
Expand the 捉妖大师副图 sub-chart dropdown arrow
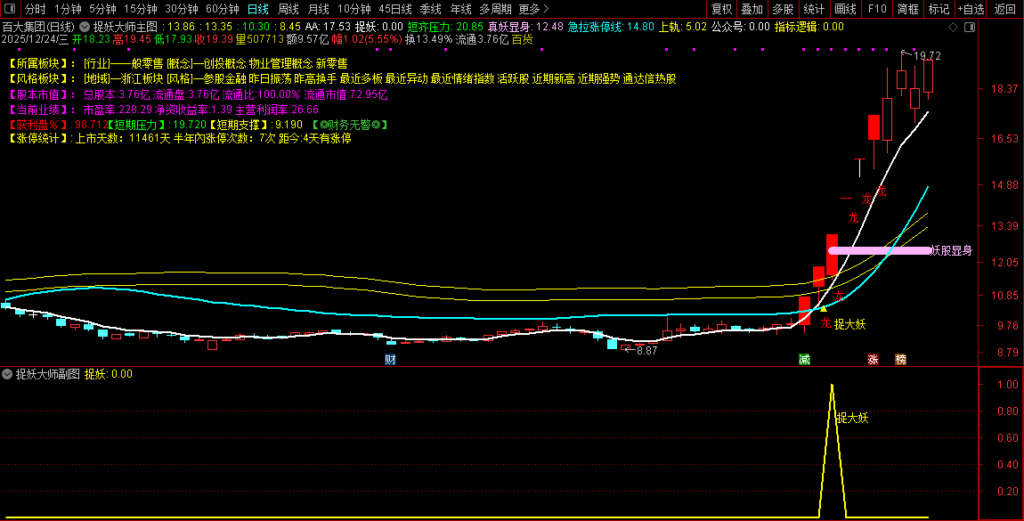click(7, 374)
